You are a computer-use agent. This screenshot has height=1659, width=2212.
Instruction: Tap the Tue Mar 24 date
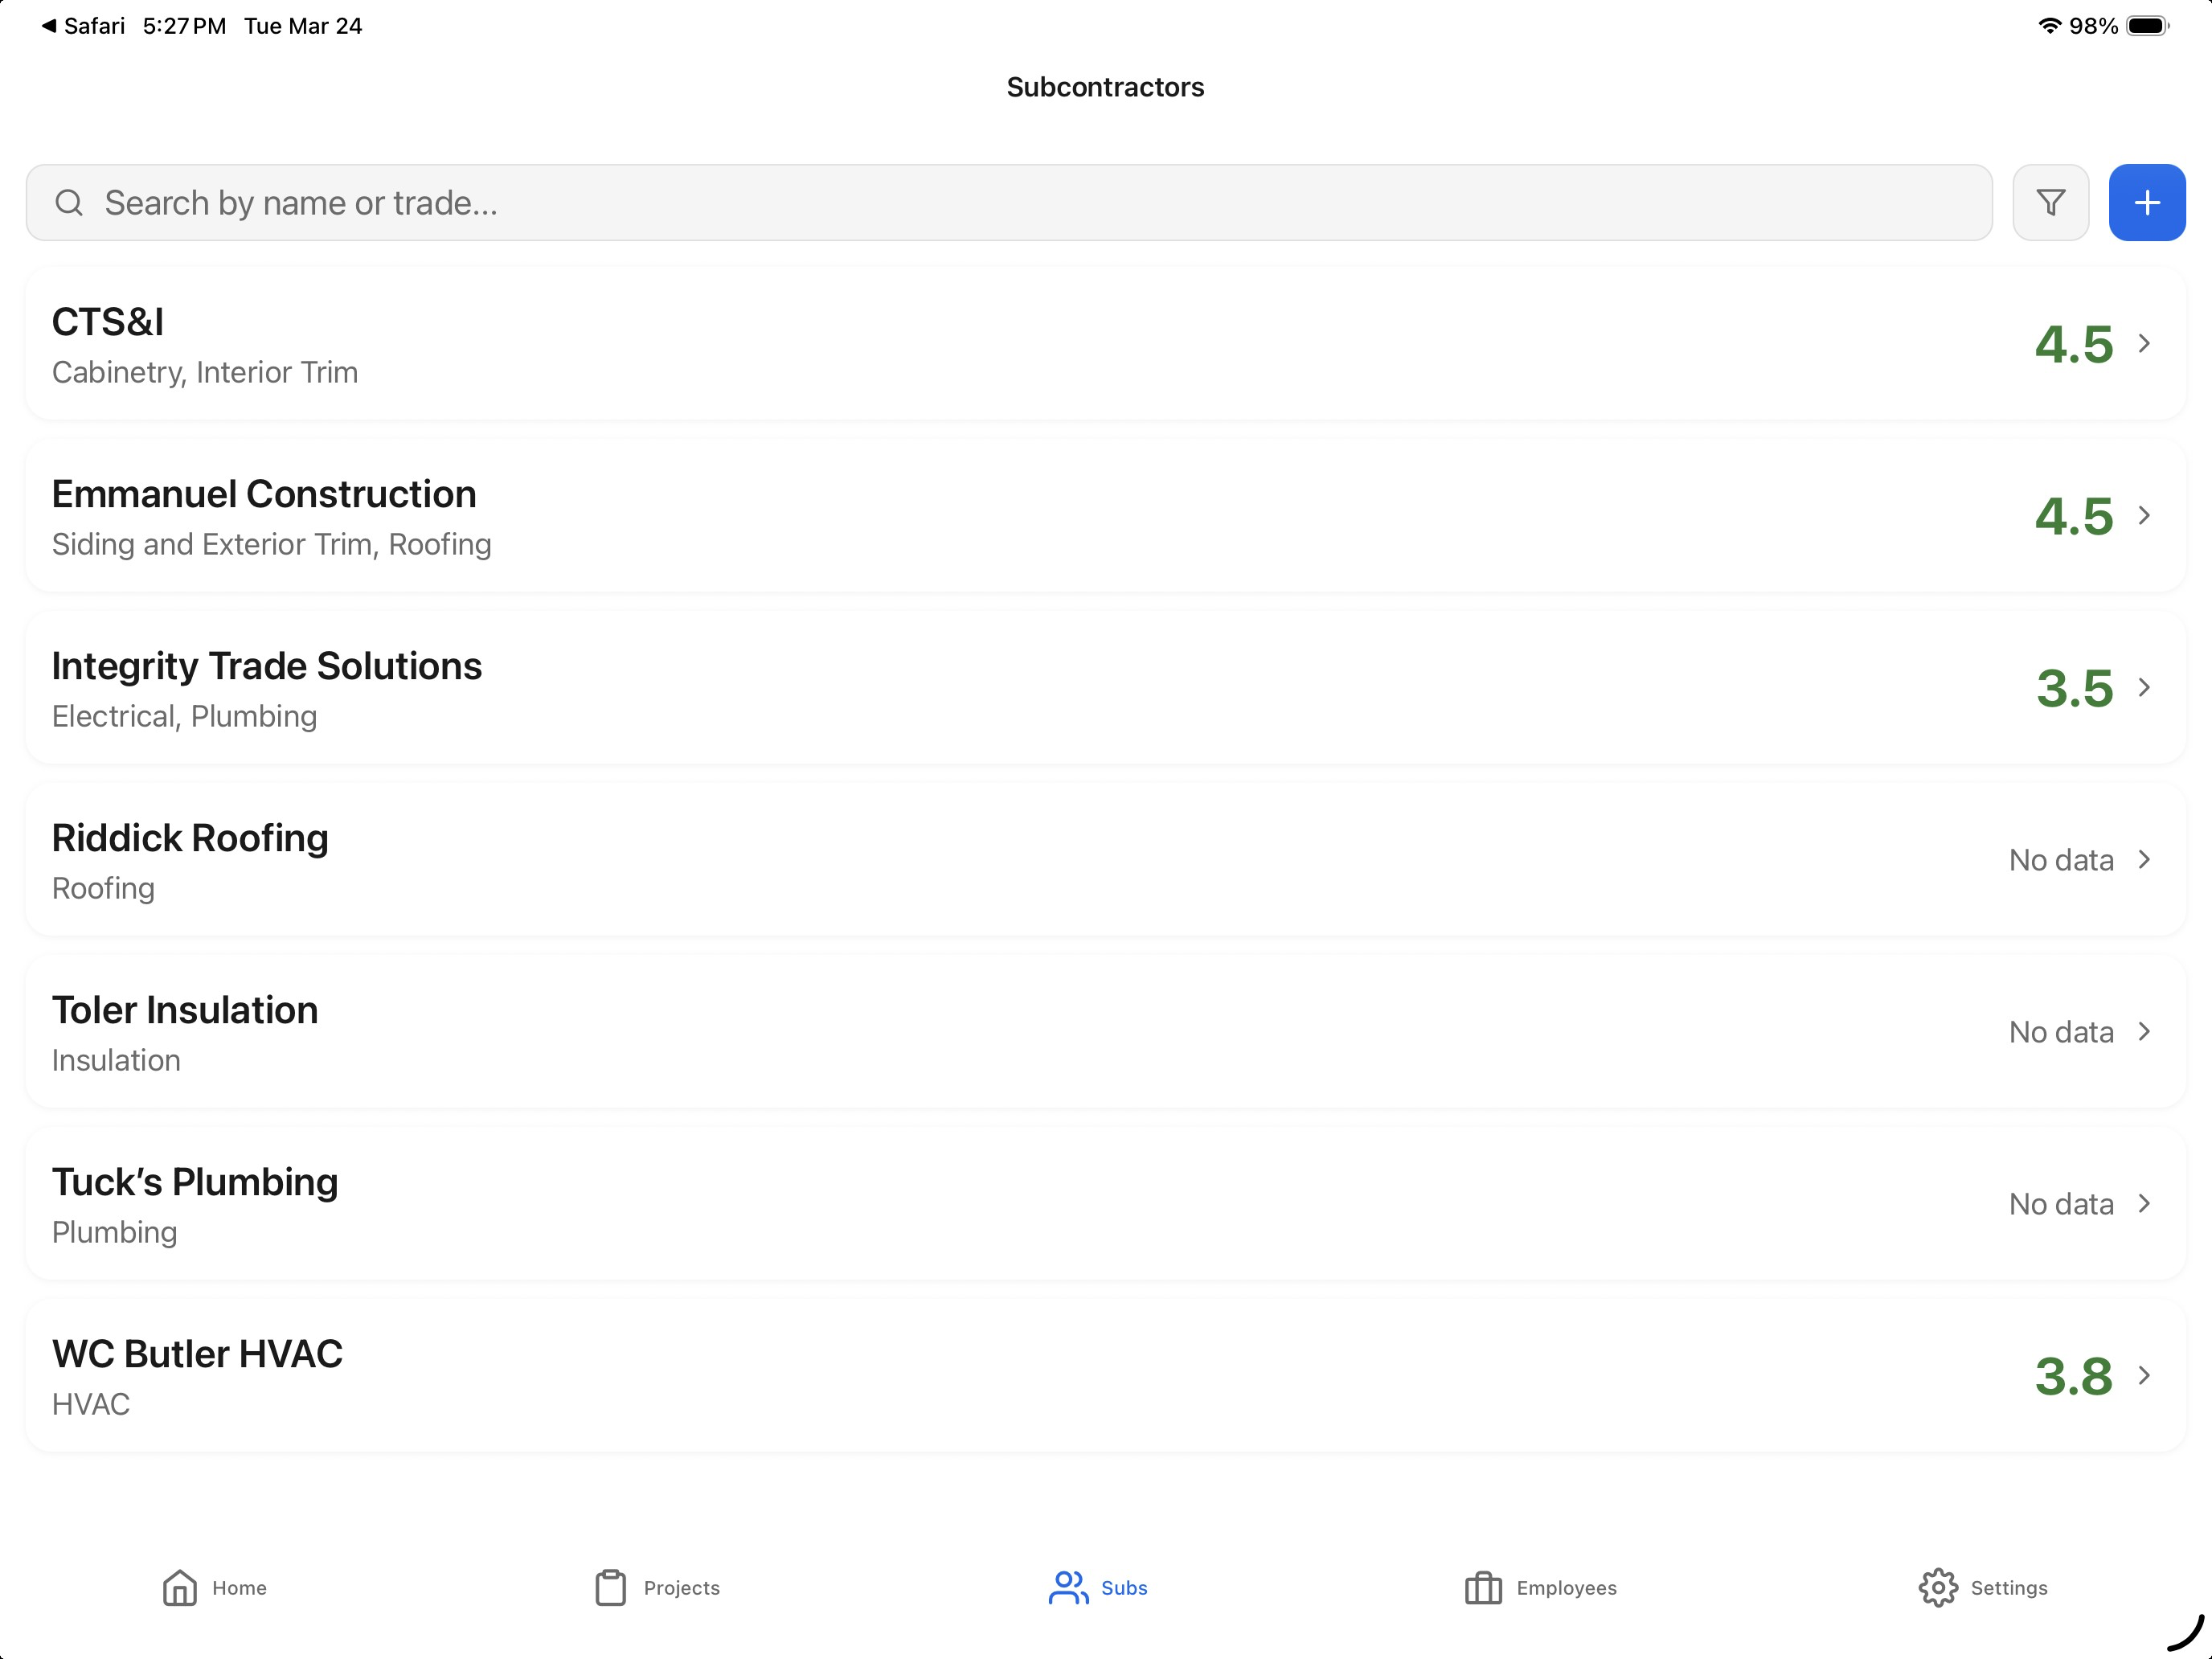click(303, 26)
